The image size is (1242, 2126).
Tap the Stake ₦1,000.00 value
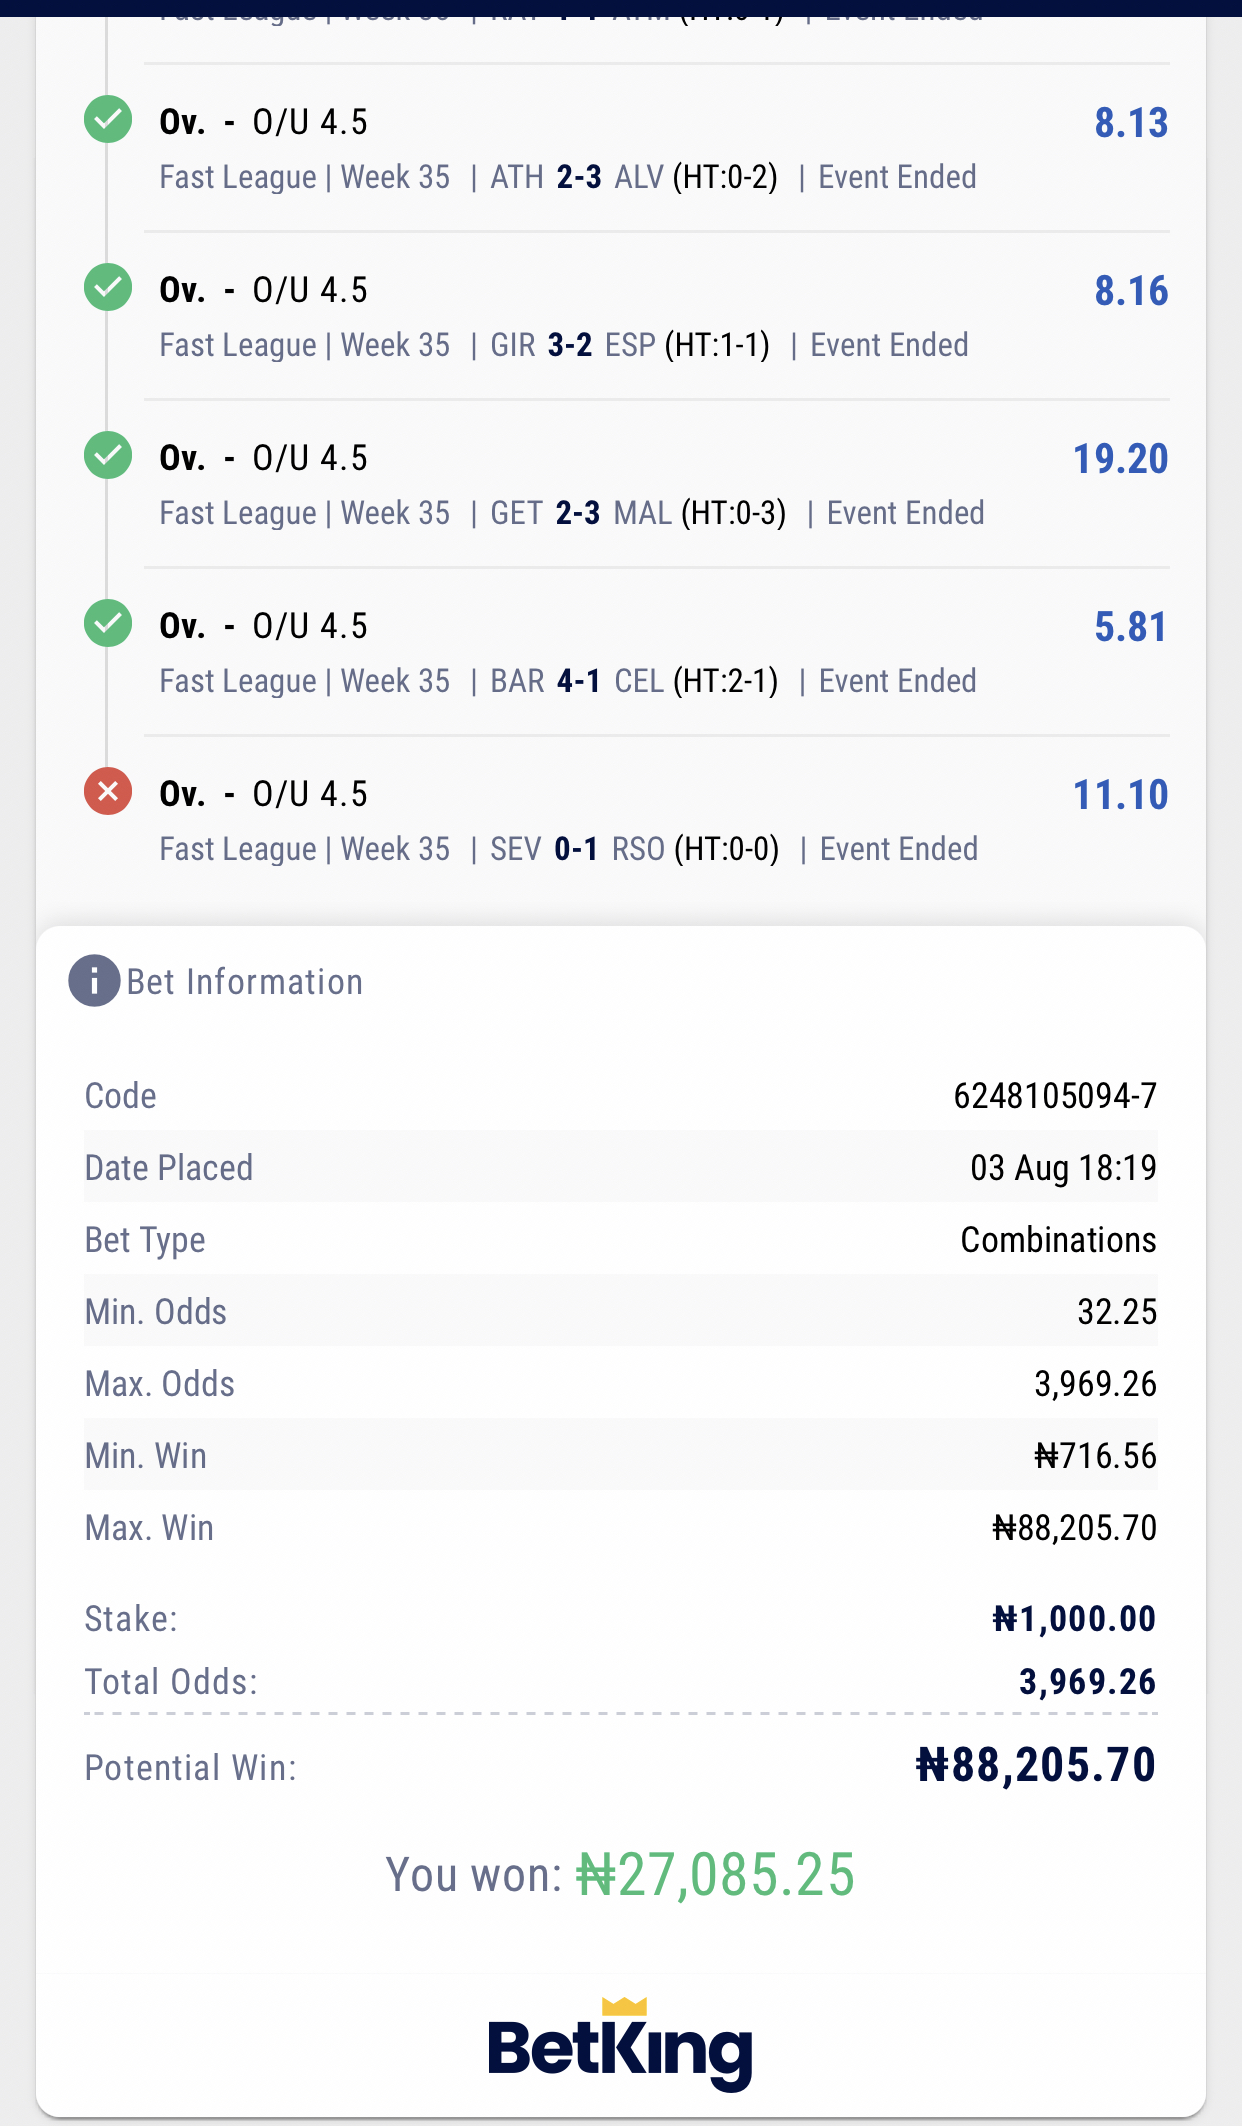(x=1074, y=1619)
